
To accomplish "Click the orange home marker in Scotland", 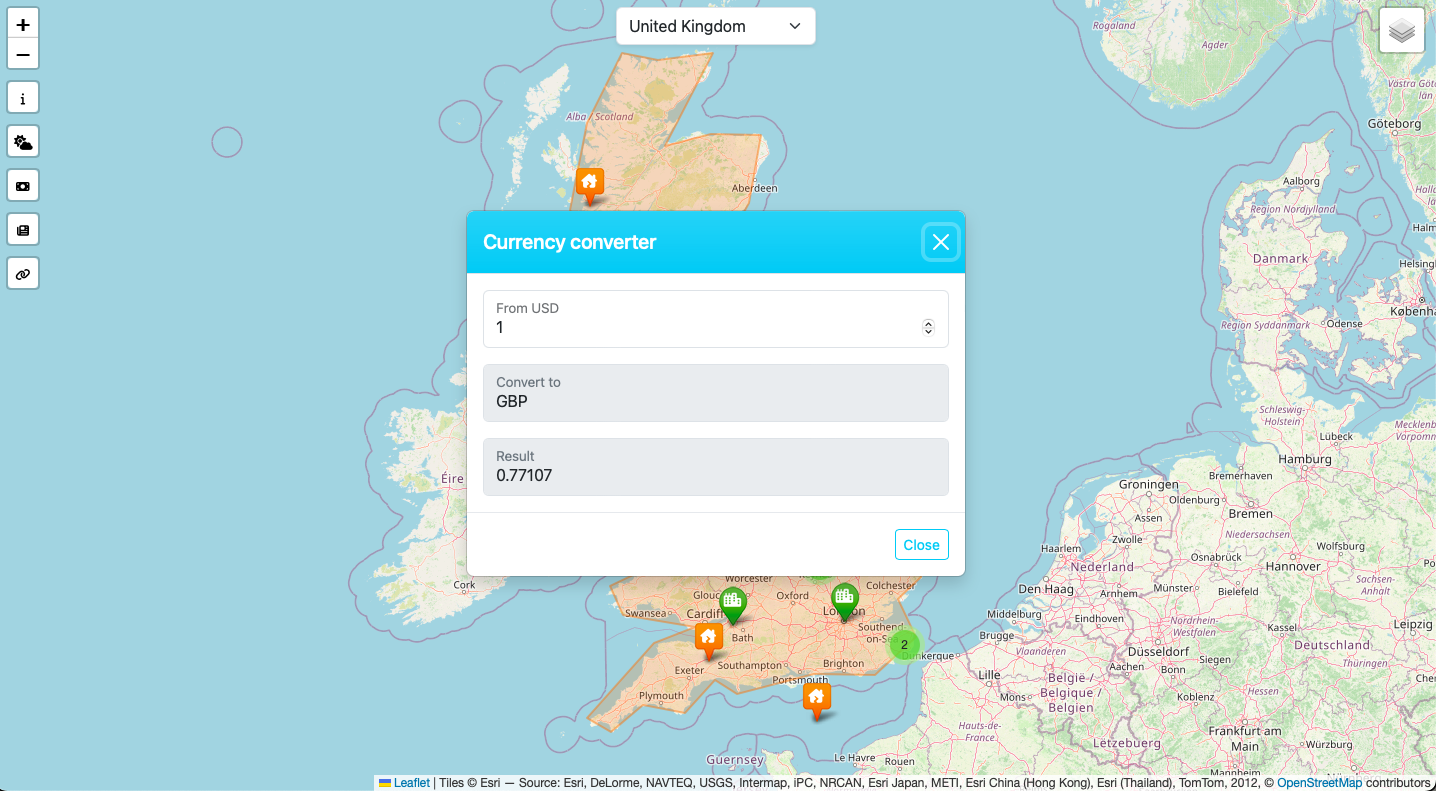I will tap(589, 183).
